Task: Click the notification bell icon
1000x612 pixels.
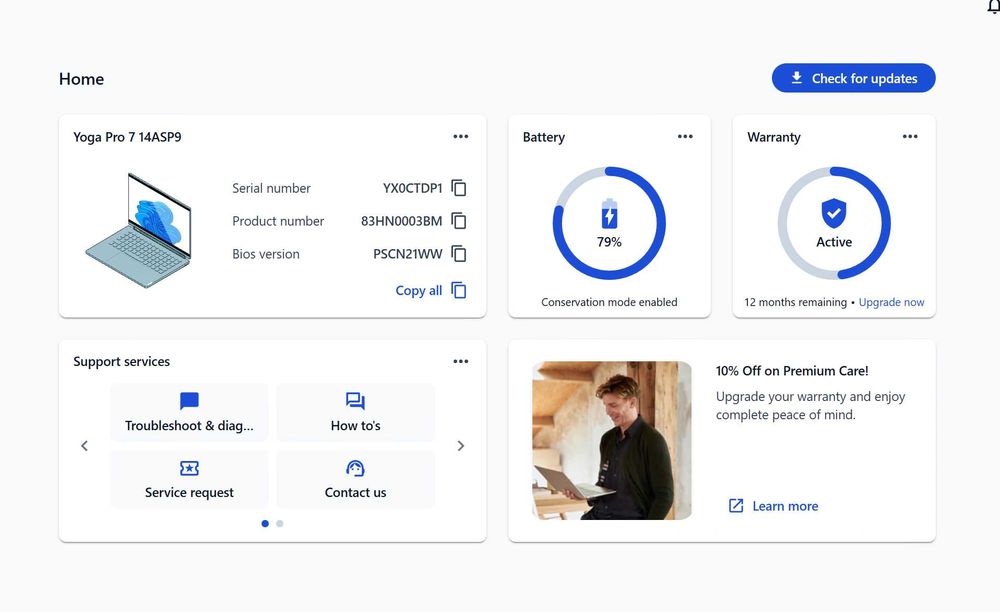Action: pyautogui.click(x=994, y=6)
